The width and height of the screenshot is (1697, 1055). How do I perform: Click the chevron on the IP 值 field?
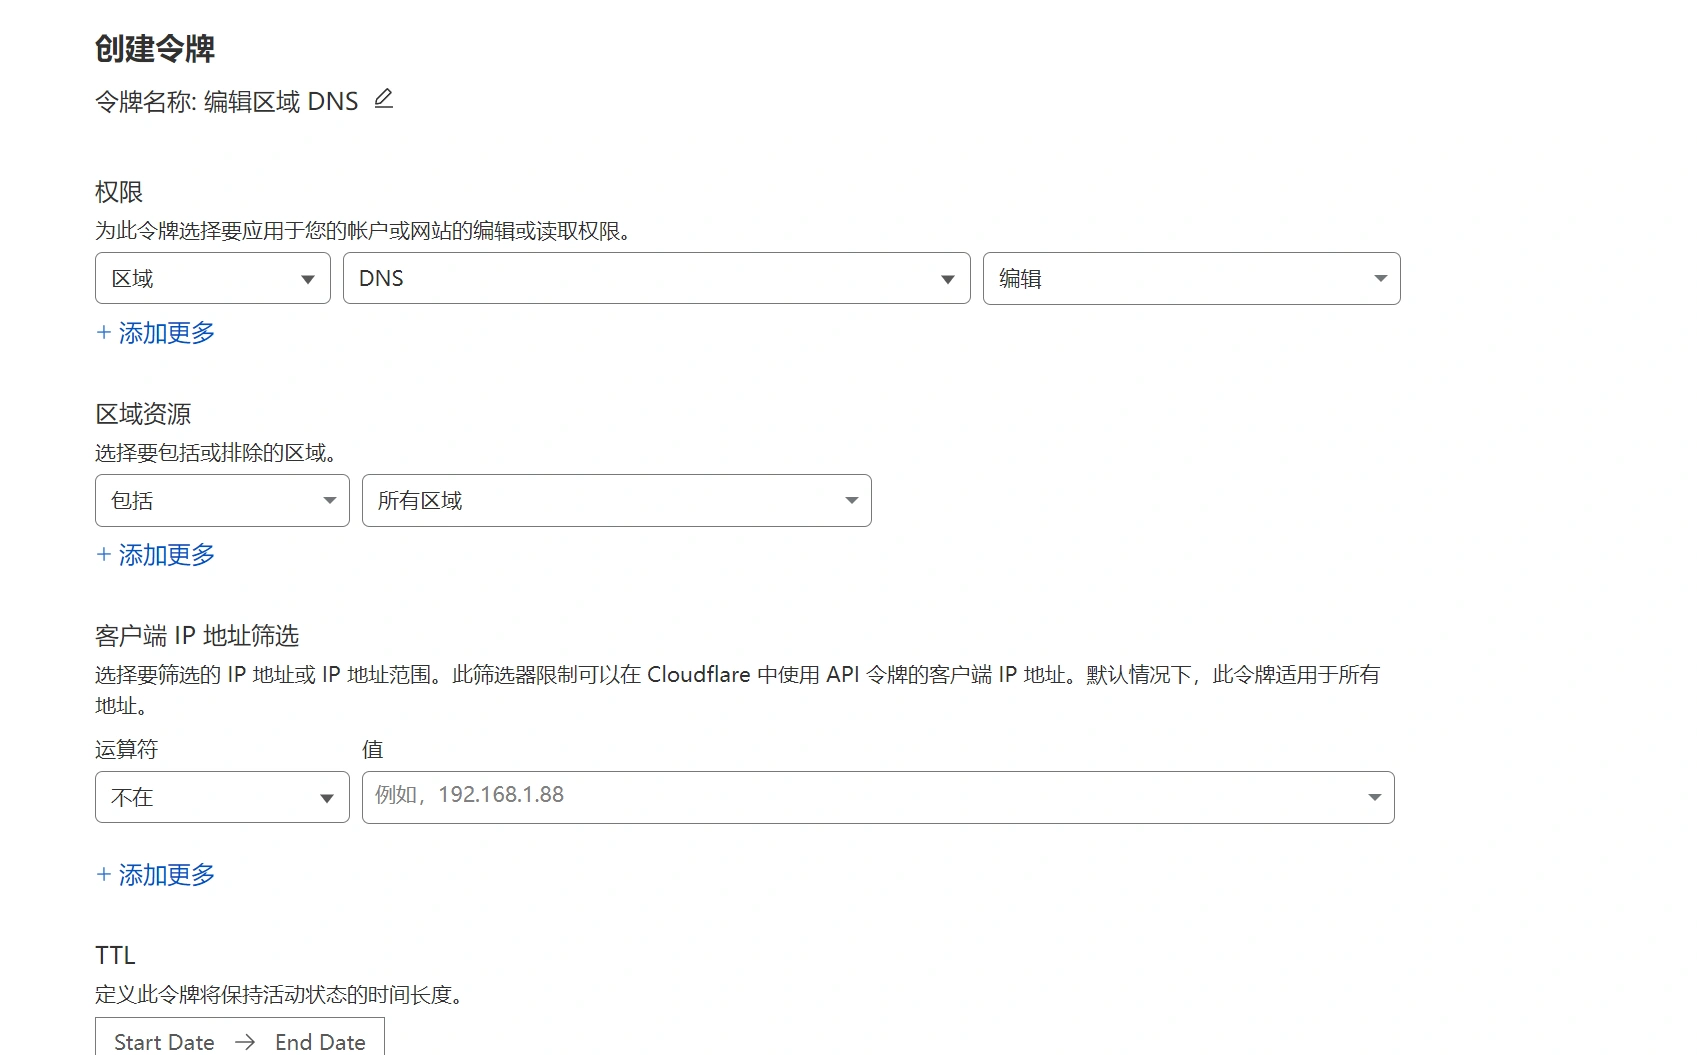[1375, 797]
